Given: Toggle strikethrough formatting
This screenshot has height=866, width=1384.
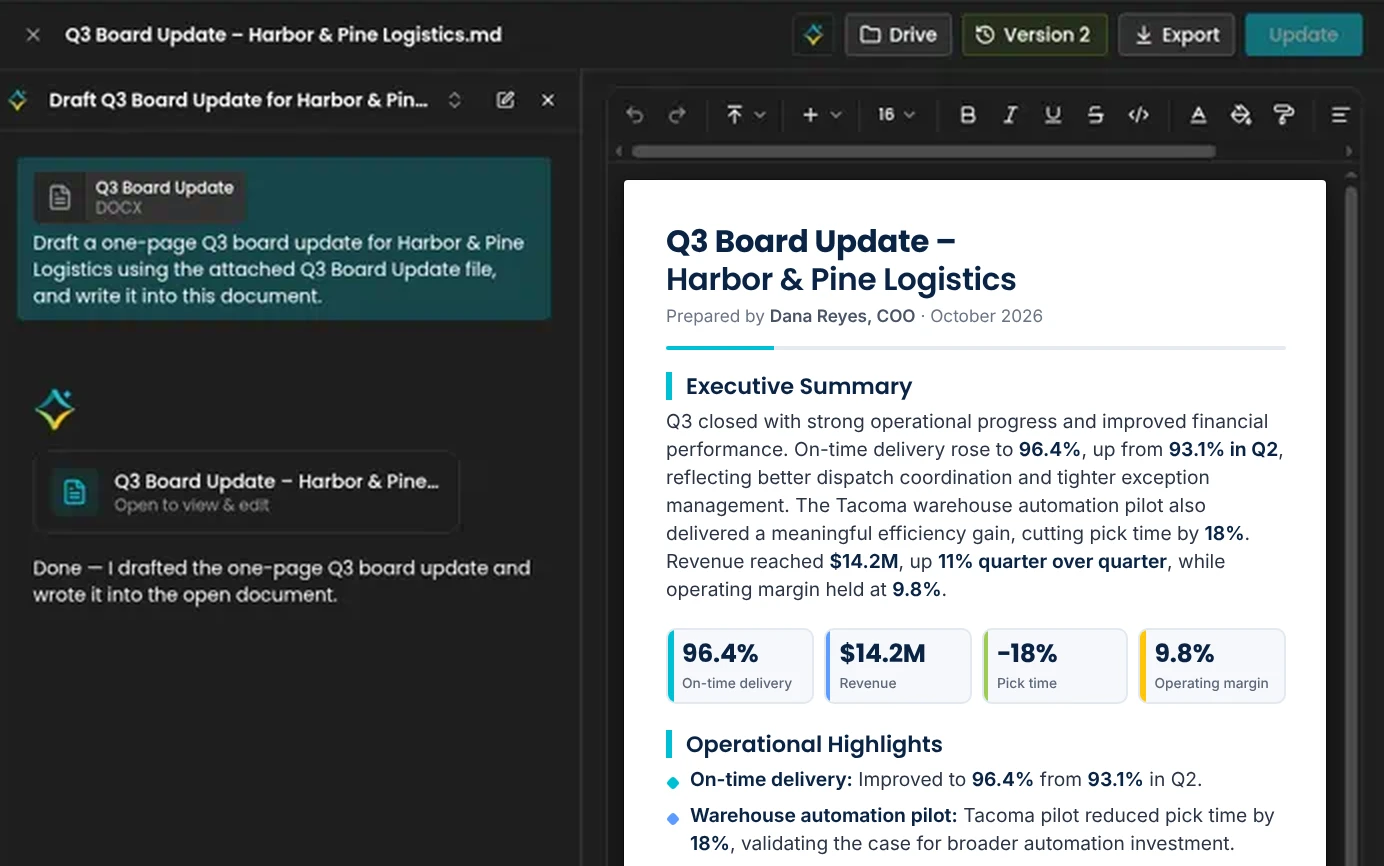Looking at the screenshot, I should pos(1096,115).
